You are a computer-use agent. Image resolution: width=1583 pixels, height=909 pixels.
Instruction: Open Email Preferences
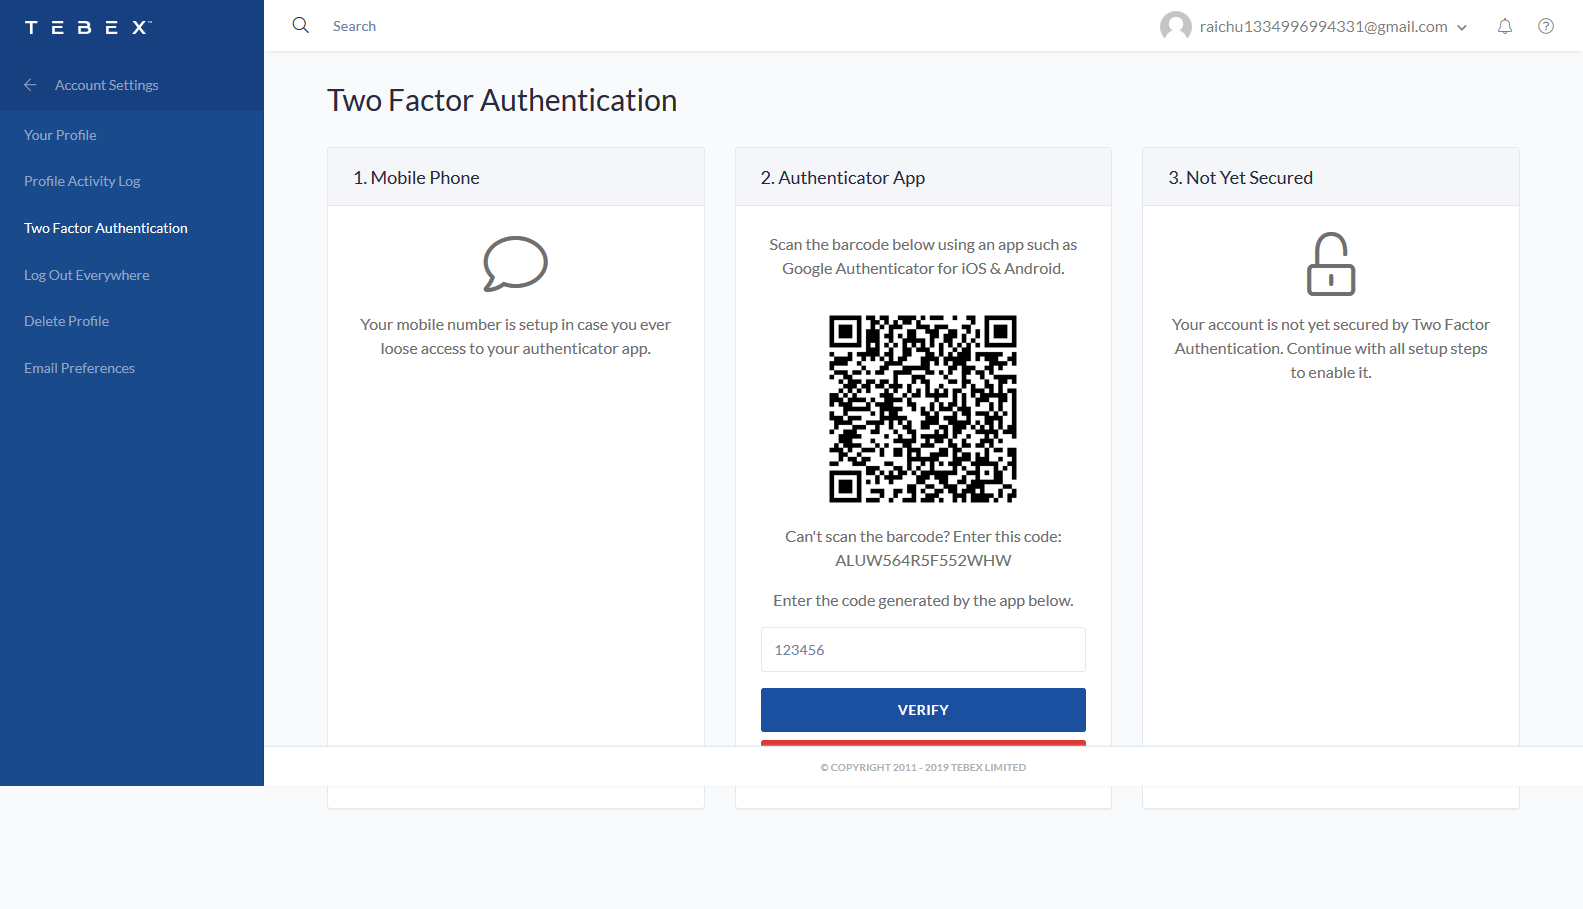pos(80,368)
